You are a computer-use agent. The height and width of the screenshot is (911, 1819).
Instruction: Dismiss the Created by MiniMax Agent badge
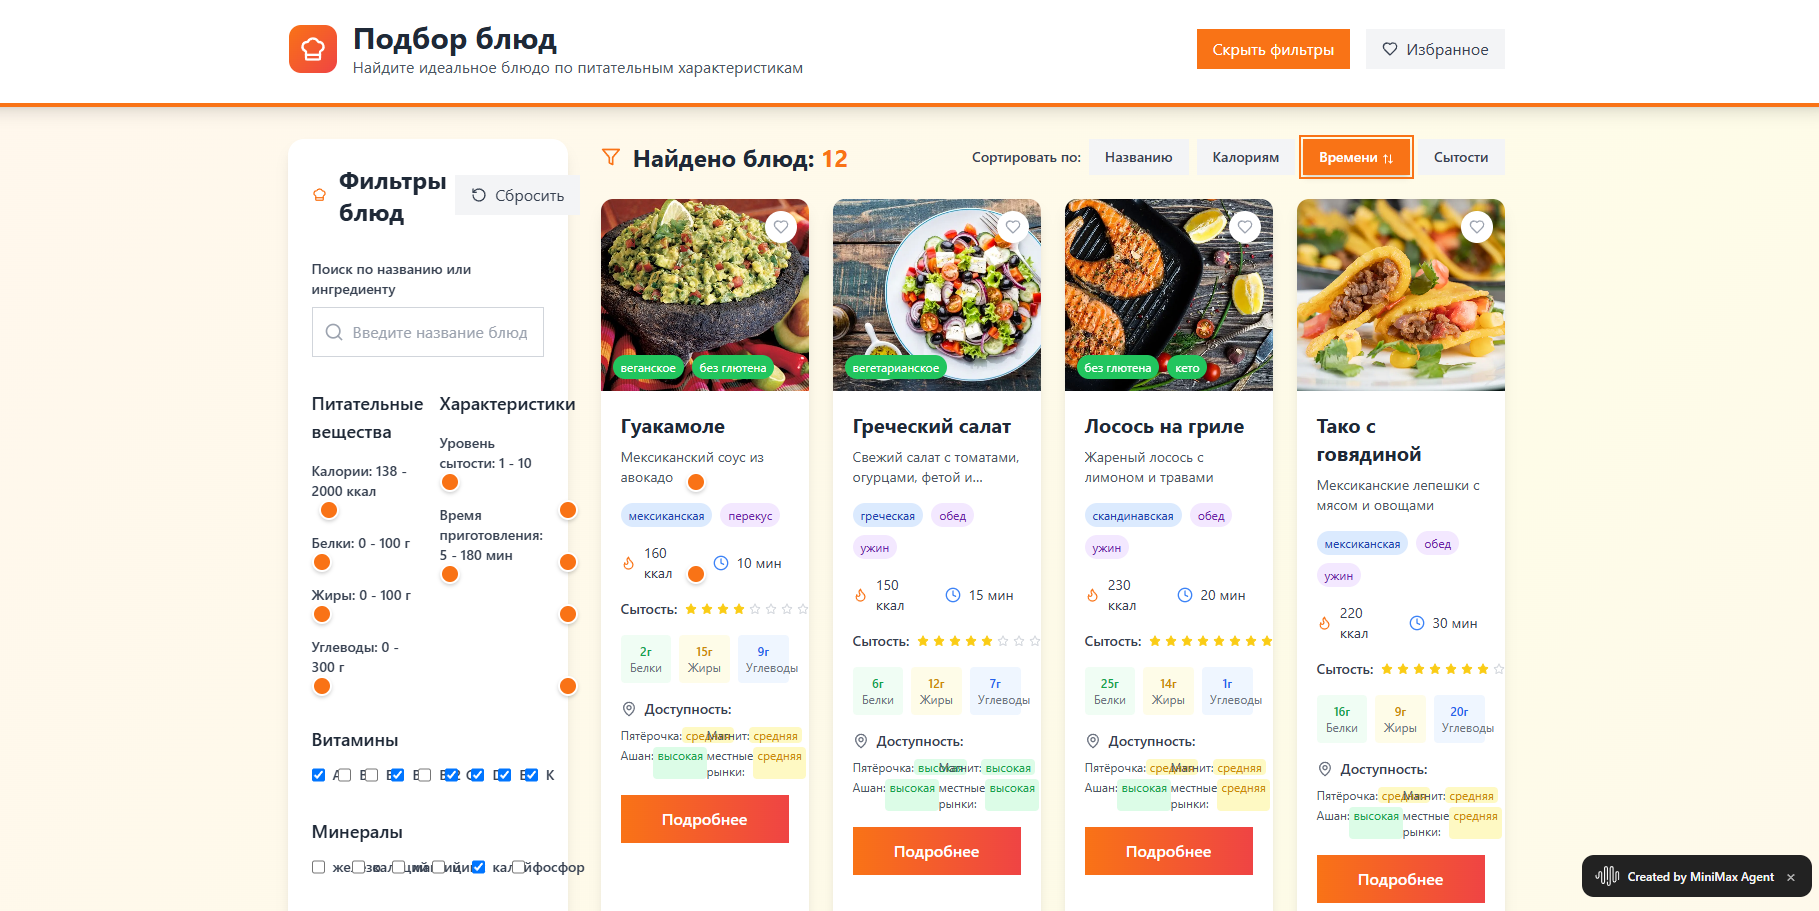click(x=1791, y=877)
